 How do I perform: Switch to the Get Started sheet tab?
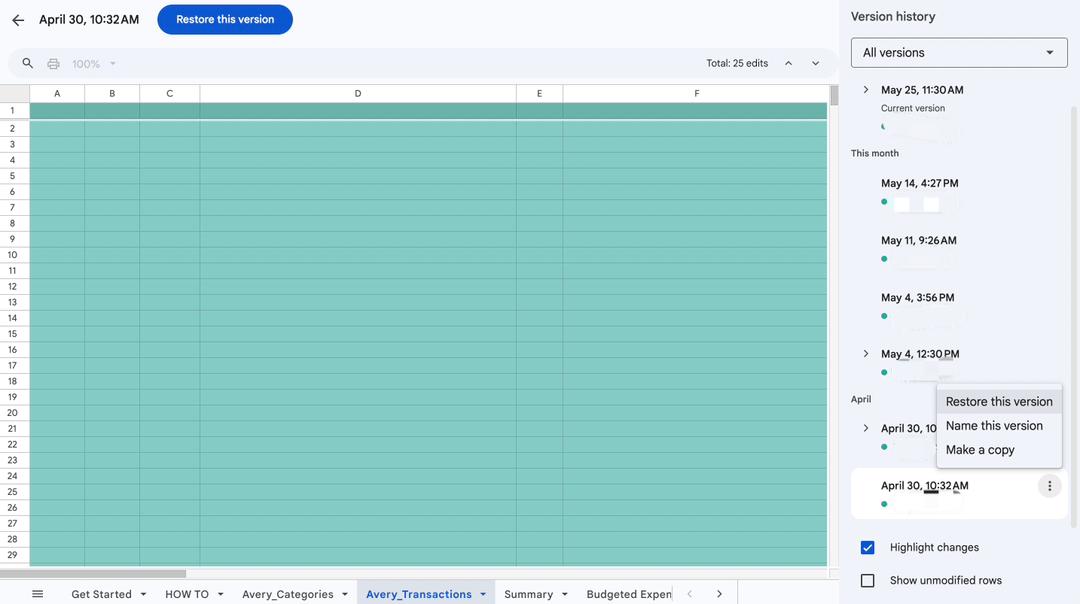[101, 594]
